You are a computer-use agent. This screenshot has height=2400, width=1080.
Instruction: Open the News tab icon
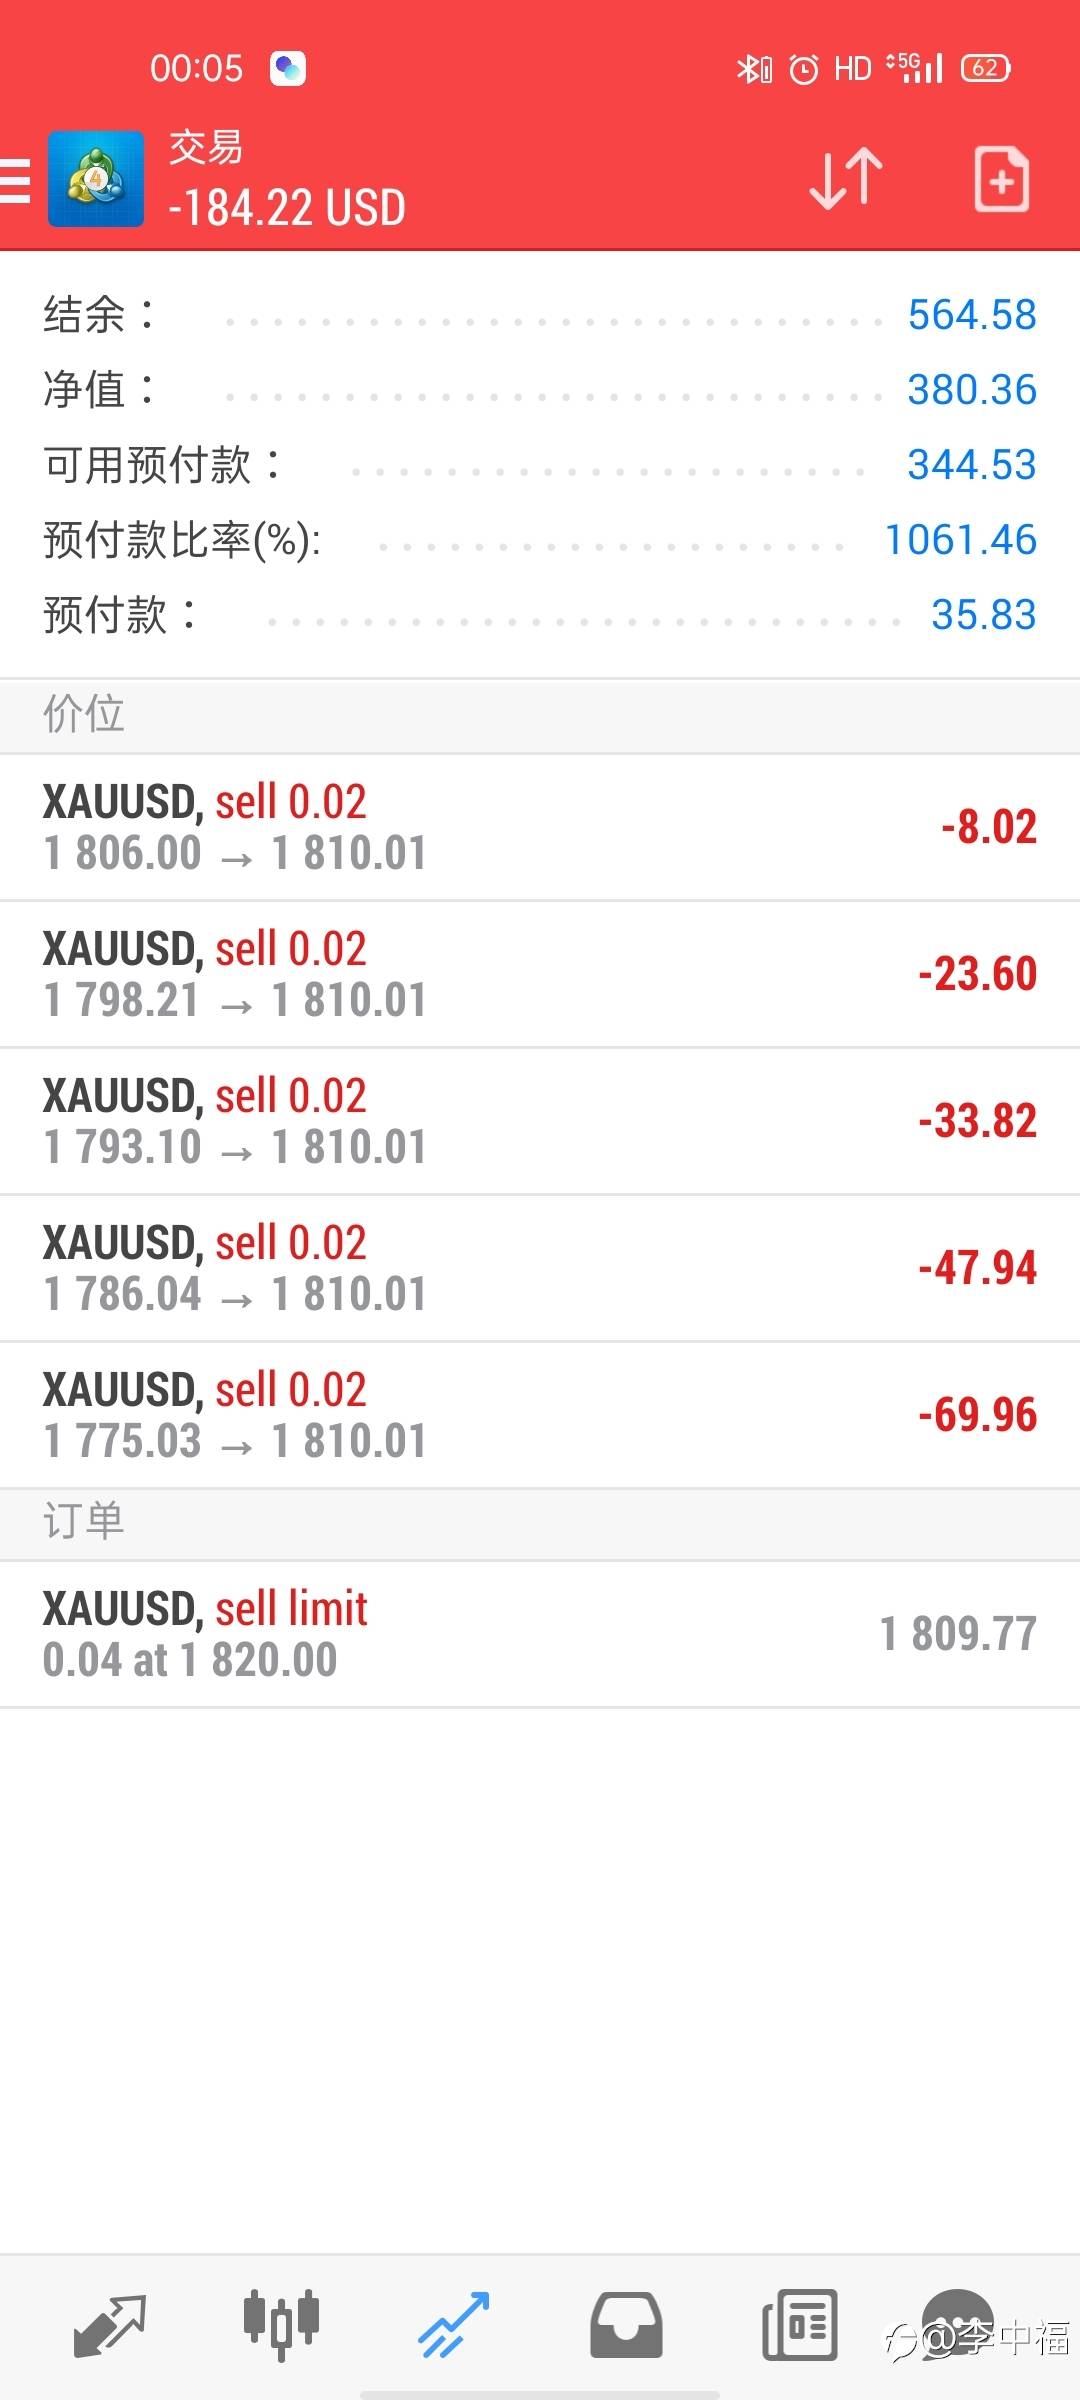tap(799, 2325)
